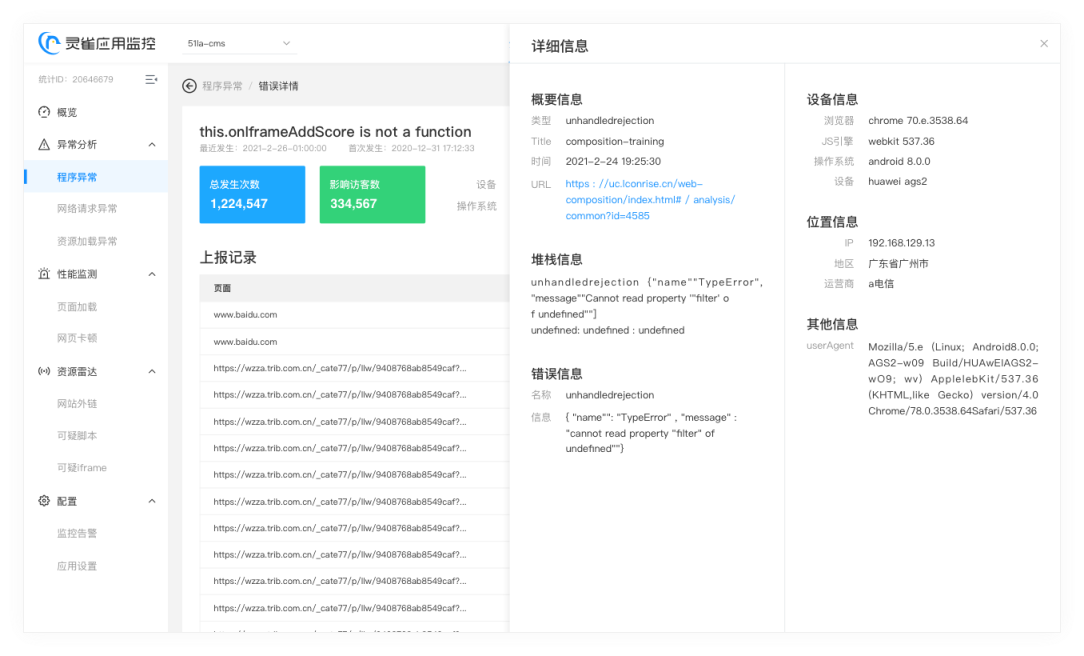The width and height of the screenshot is (1084, 656).
Task: Open the 51la-cms application dropdown
Action: click(238, 44)
